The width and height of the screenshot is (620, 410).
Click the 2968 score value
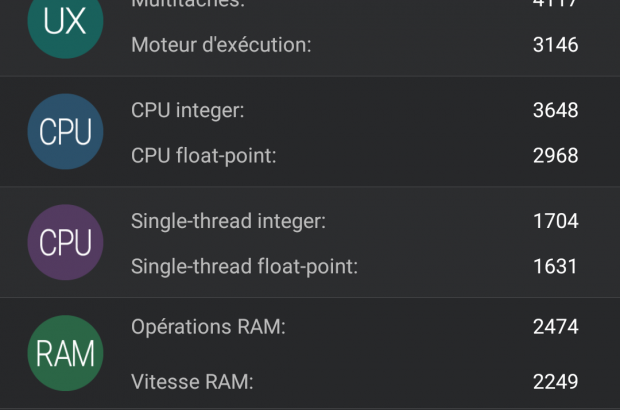point(555,155)
